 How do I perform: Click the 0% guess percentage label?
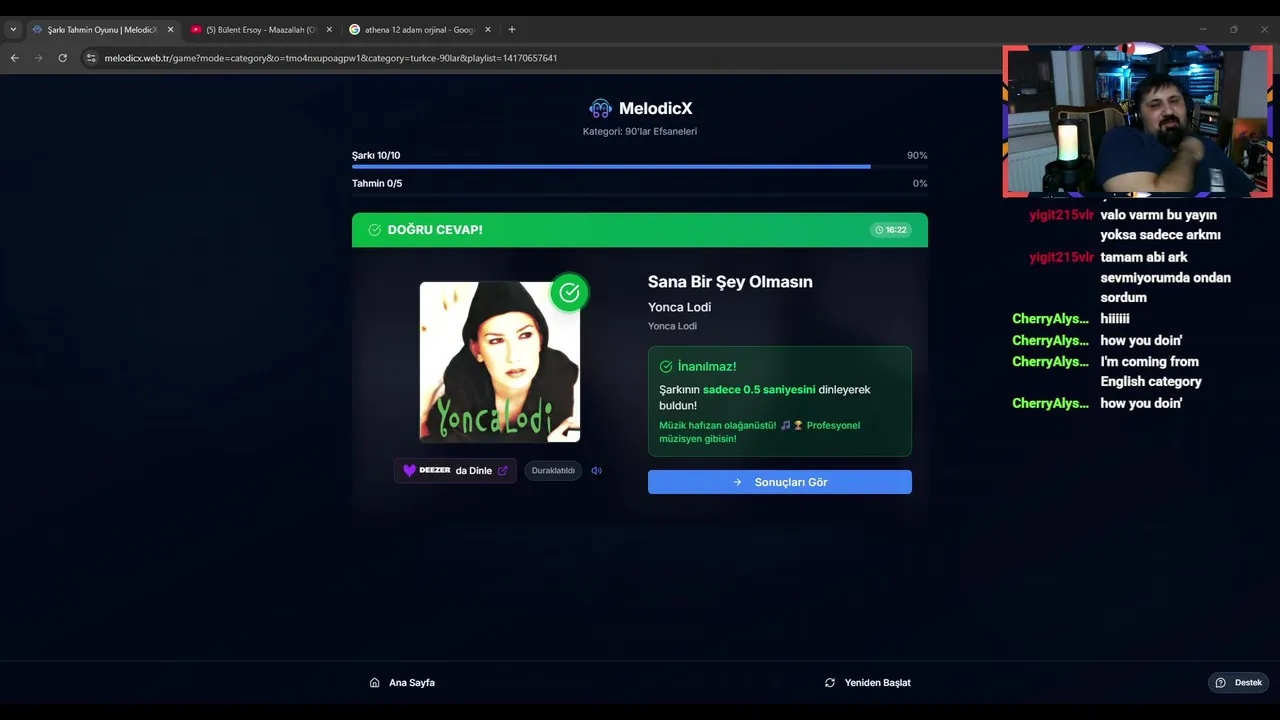[920, 184]
